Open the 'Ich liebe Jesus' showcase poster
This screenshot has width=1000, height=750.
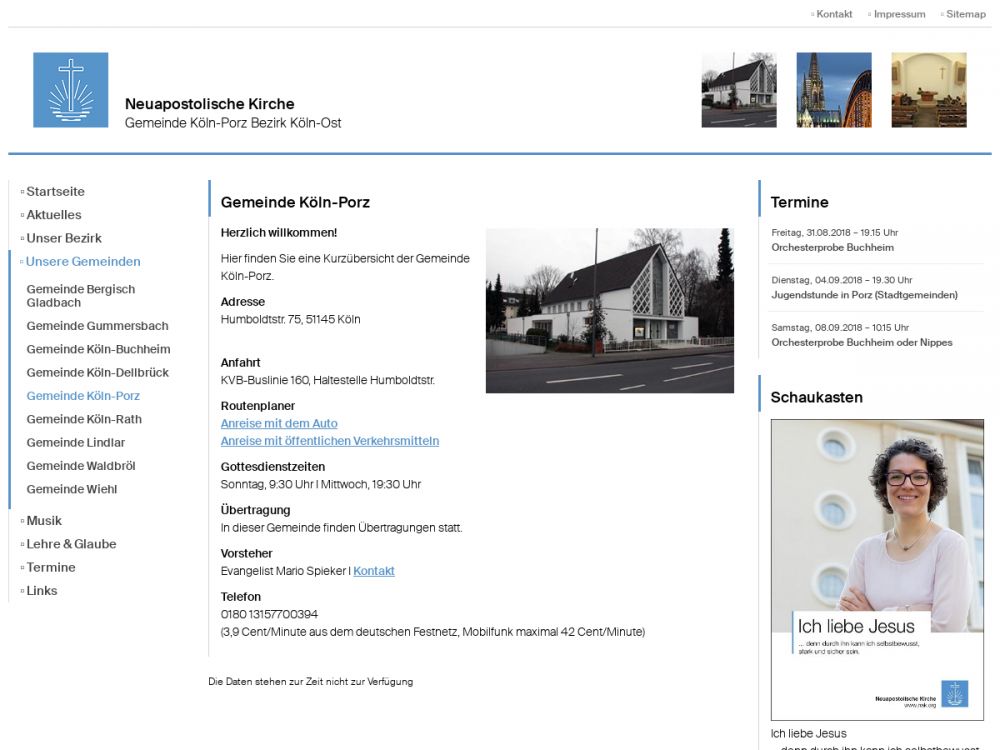tap(877, 569)
